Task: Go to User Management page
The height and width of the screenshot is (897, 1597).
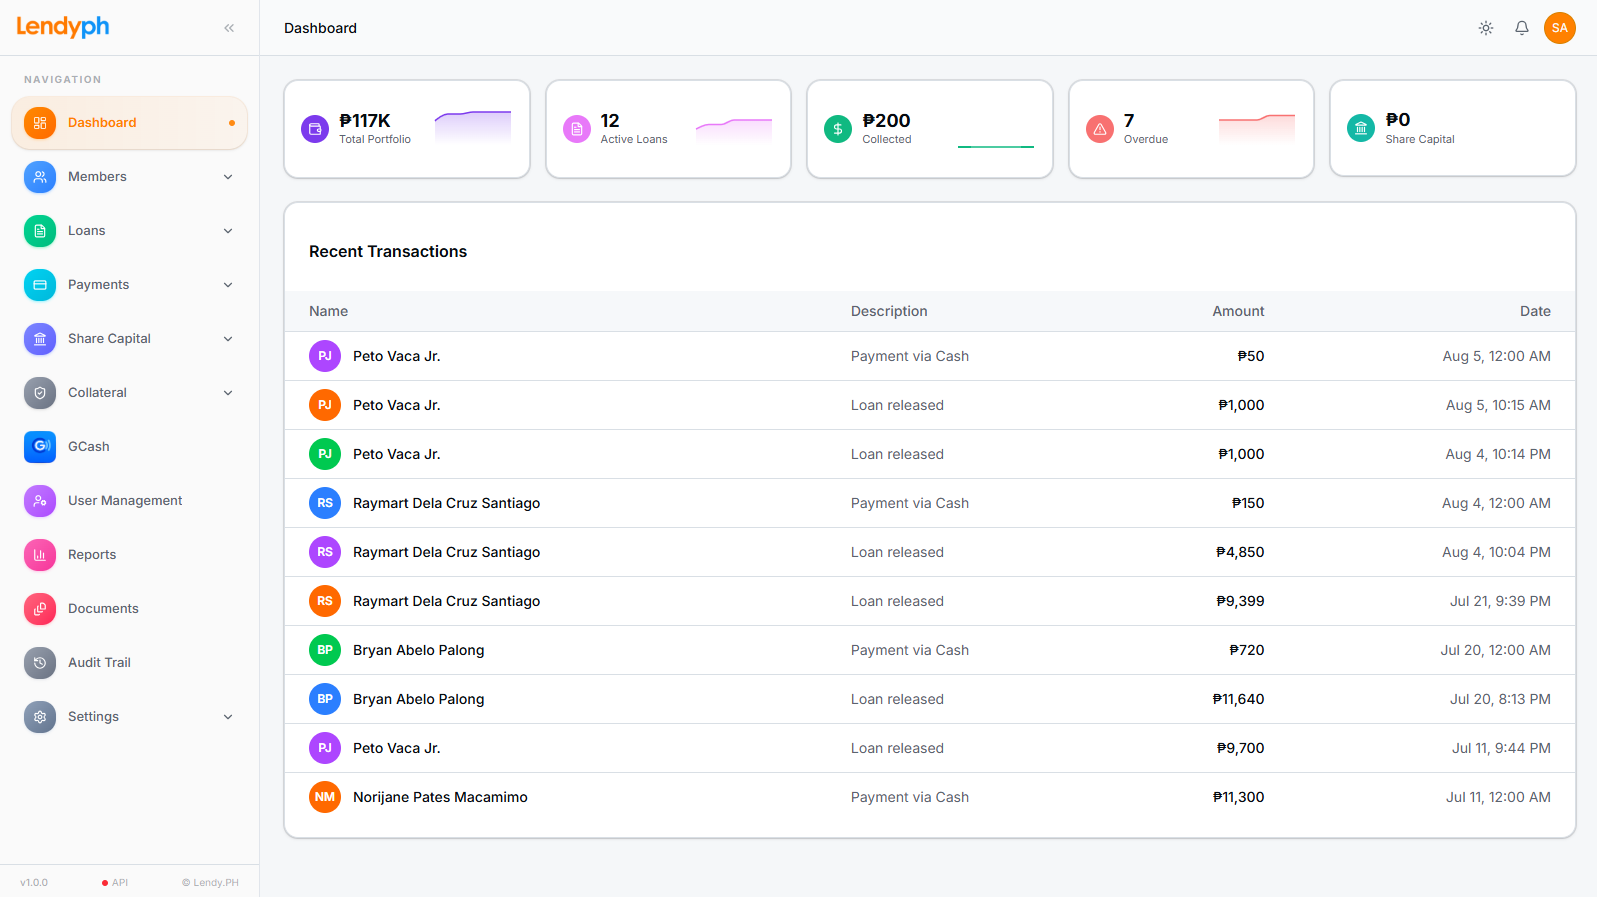Action: 130,501
